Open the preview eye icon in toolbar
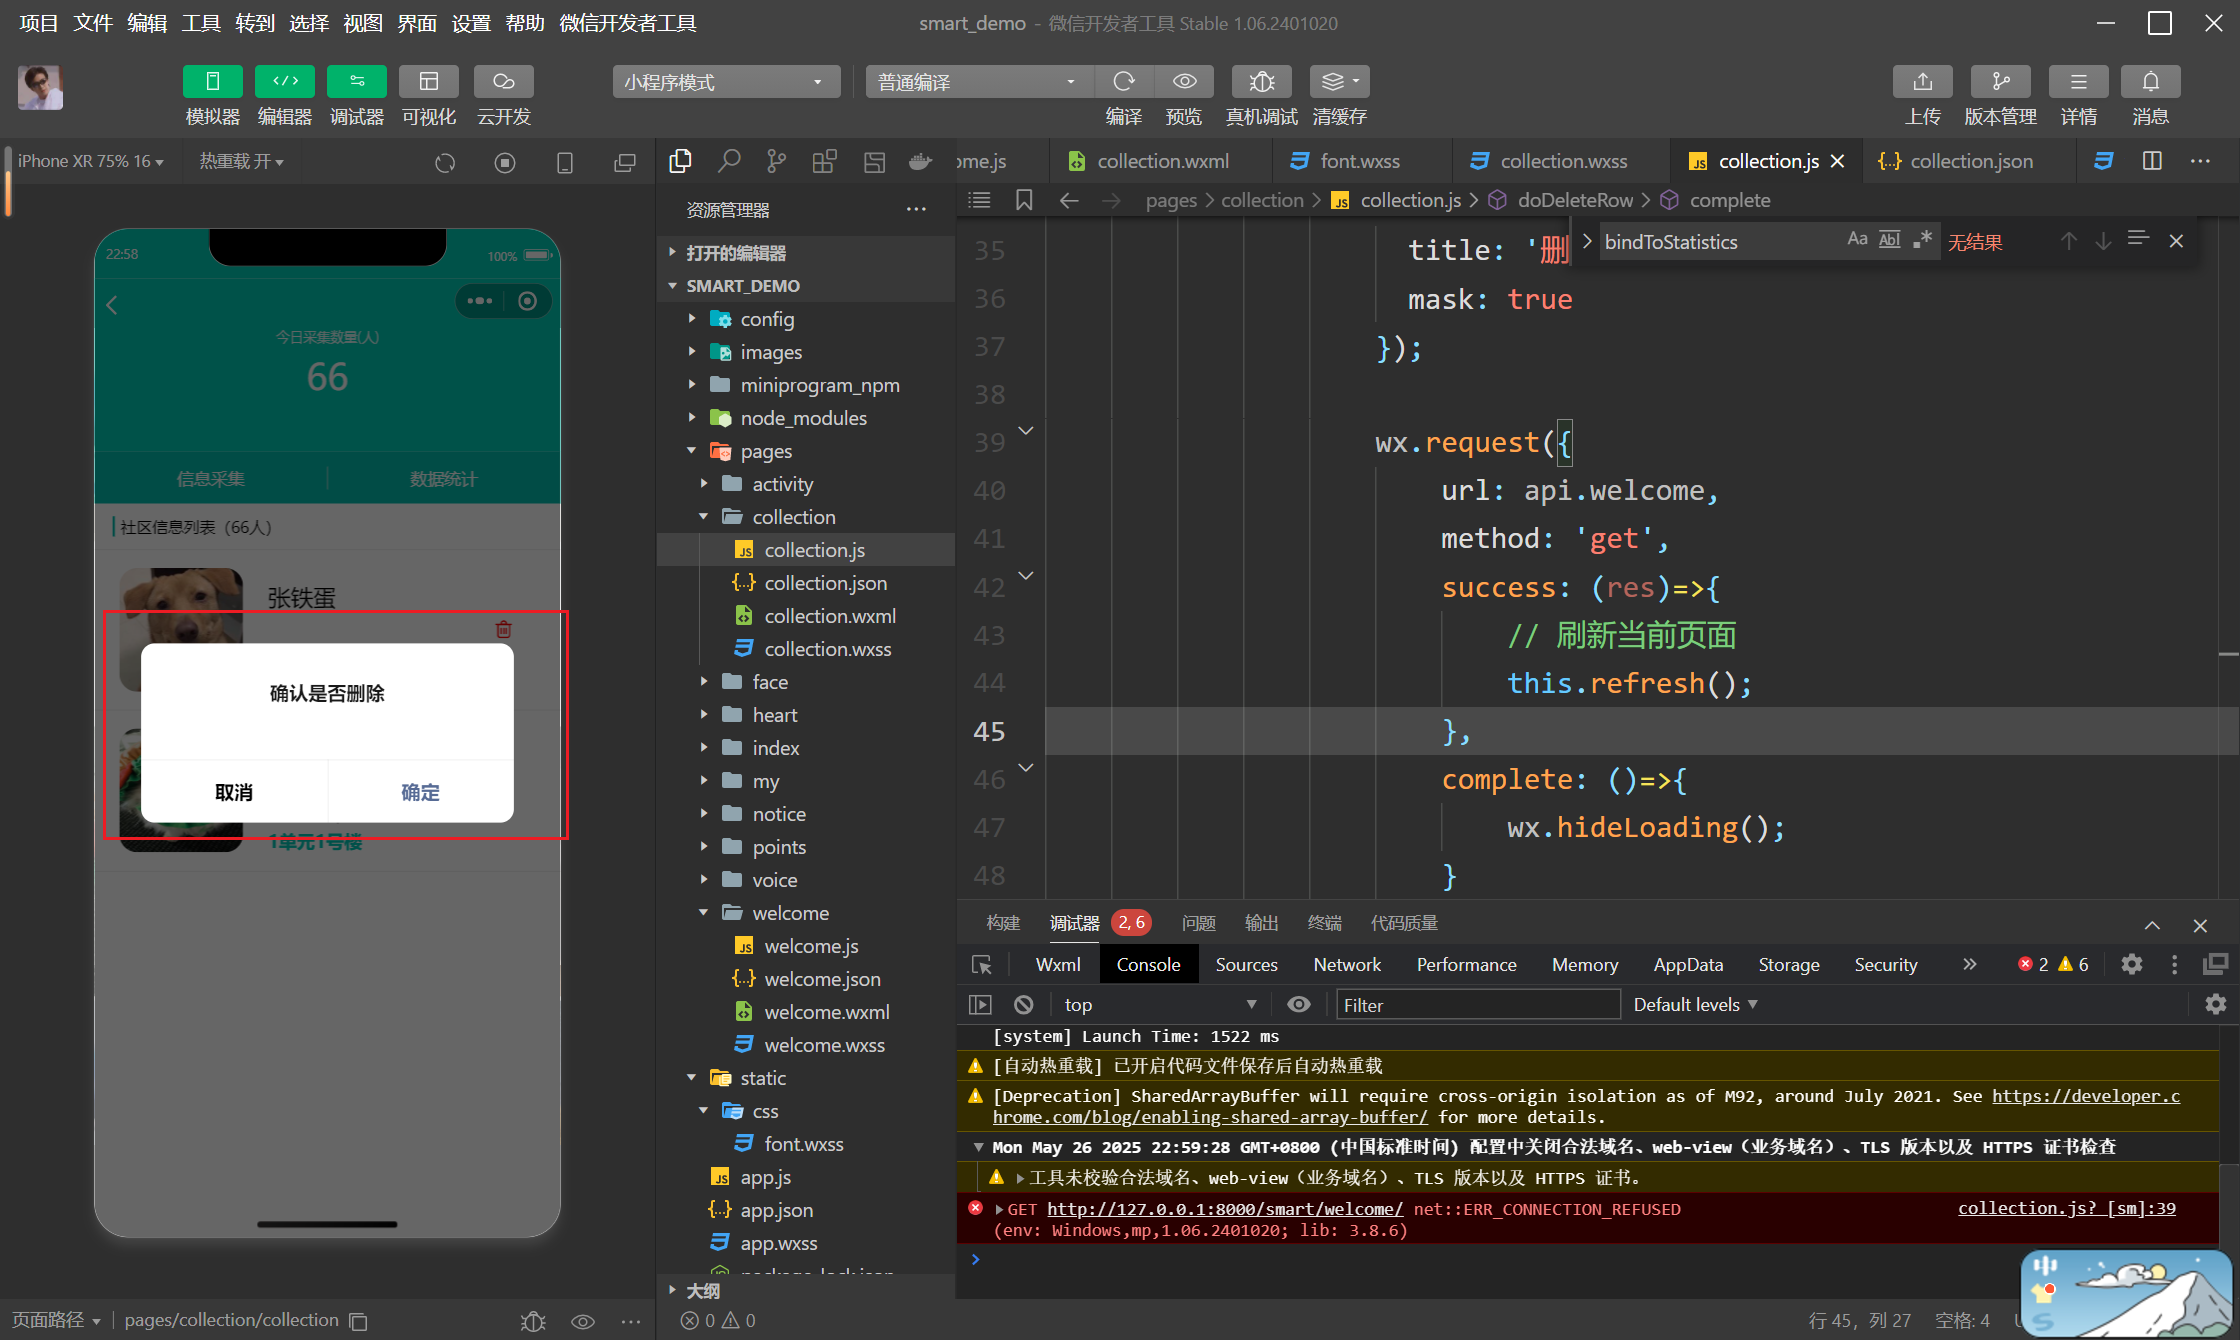The height and width of the screenshot is (1340, 2240). pyautogui.click(x=1184, y=82)
